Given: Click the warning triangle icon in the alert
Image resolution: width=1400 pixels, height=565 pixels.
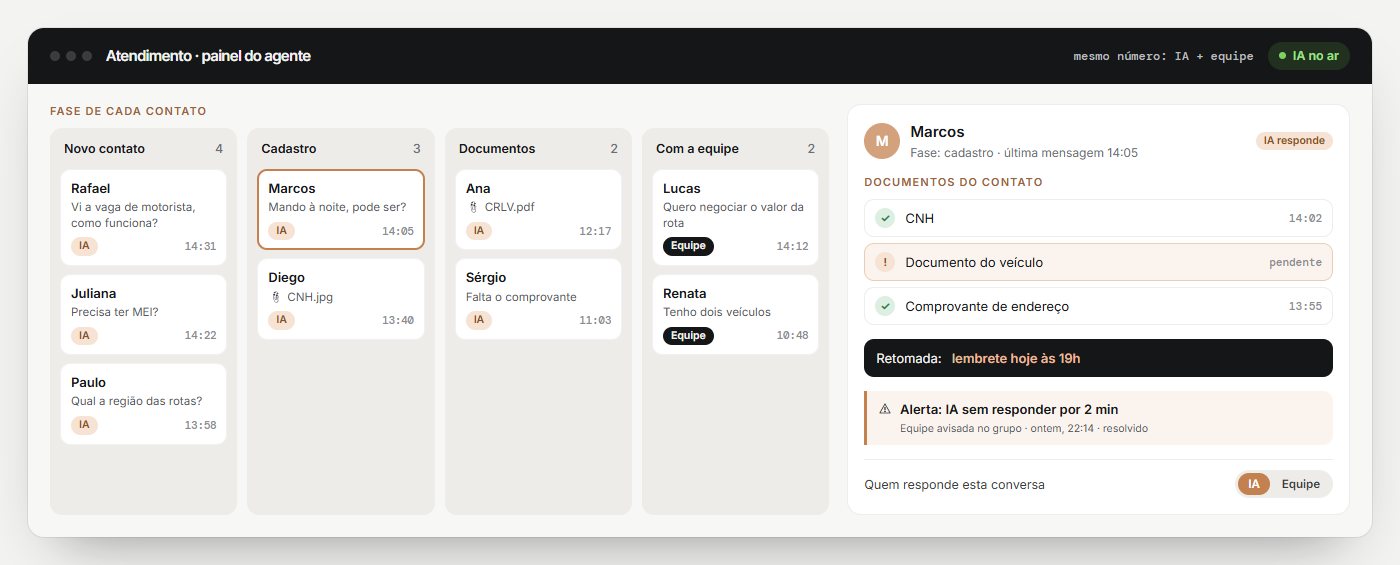Looking at the screenshot, I should coord(885,409).
